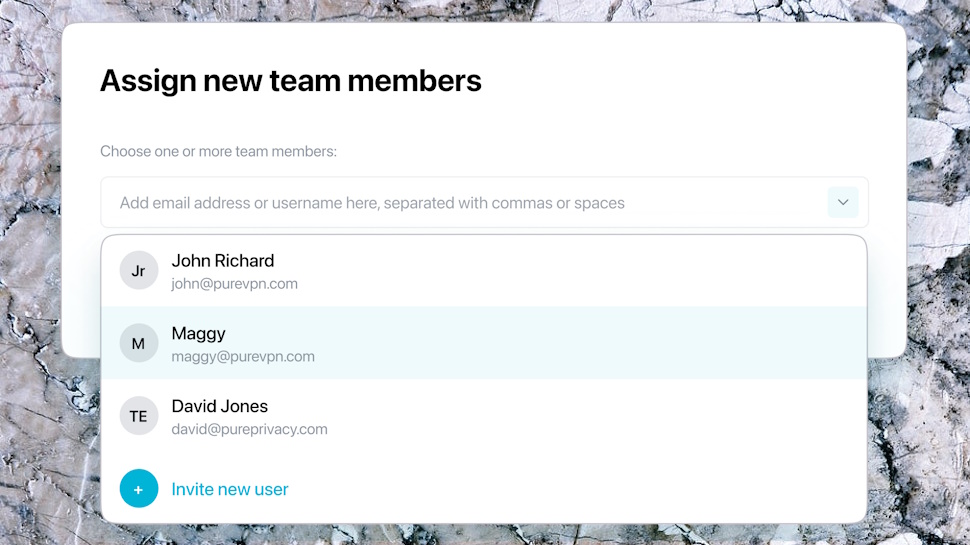Click the TE avatar beside David Jones
This screenshot has width=970, height=545.
pyautogui.click(x=139, y=416)
